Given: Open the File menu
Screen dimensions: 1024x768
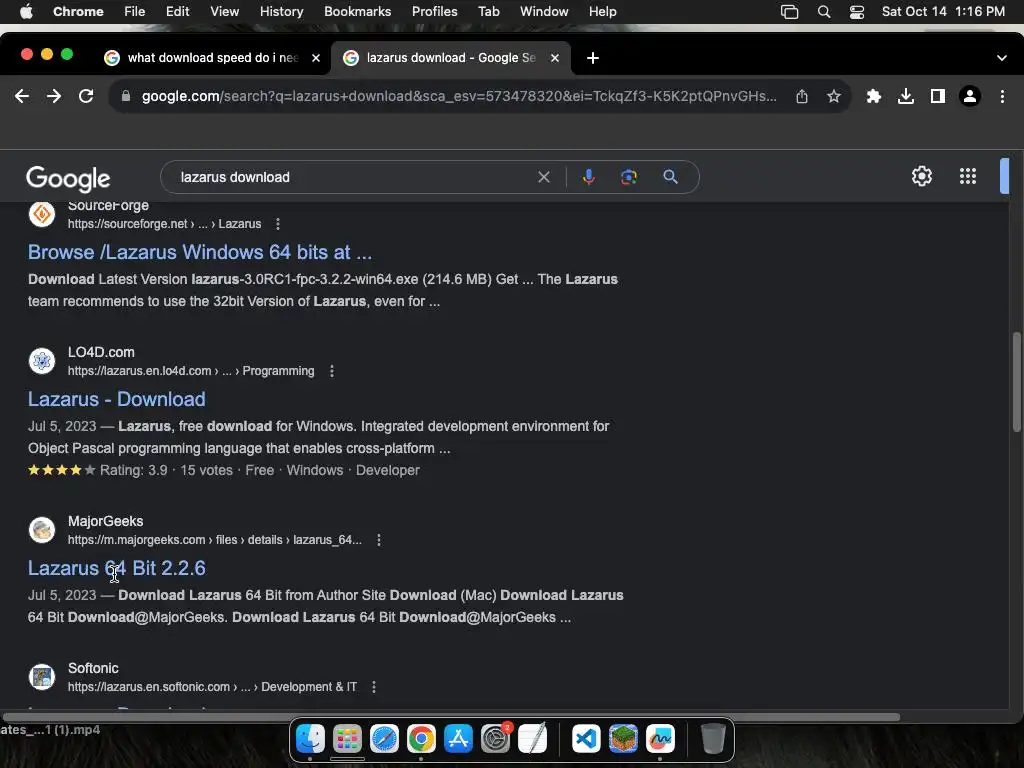Looking at the screenshot, I should pyautogui.click(x=135, y=11).
